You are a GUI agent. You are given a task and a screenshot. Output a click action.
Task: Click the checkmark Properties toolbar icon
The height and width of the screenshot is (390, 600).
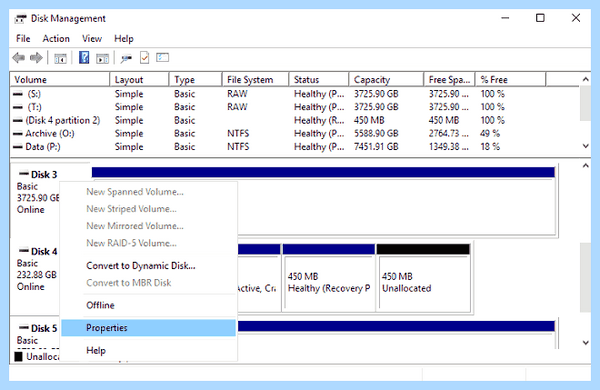pos(144,58)
